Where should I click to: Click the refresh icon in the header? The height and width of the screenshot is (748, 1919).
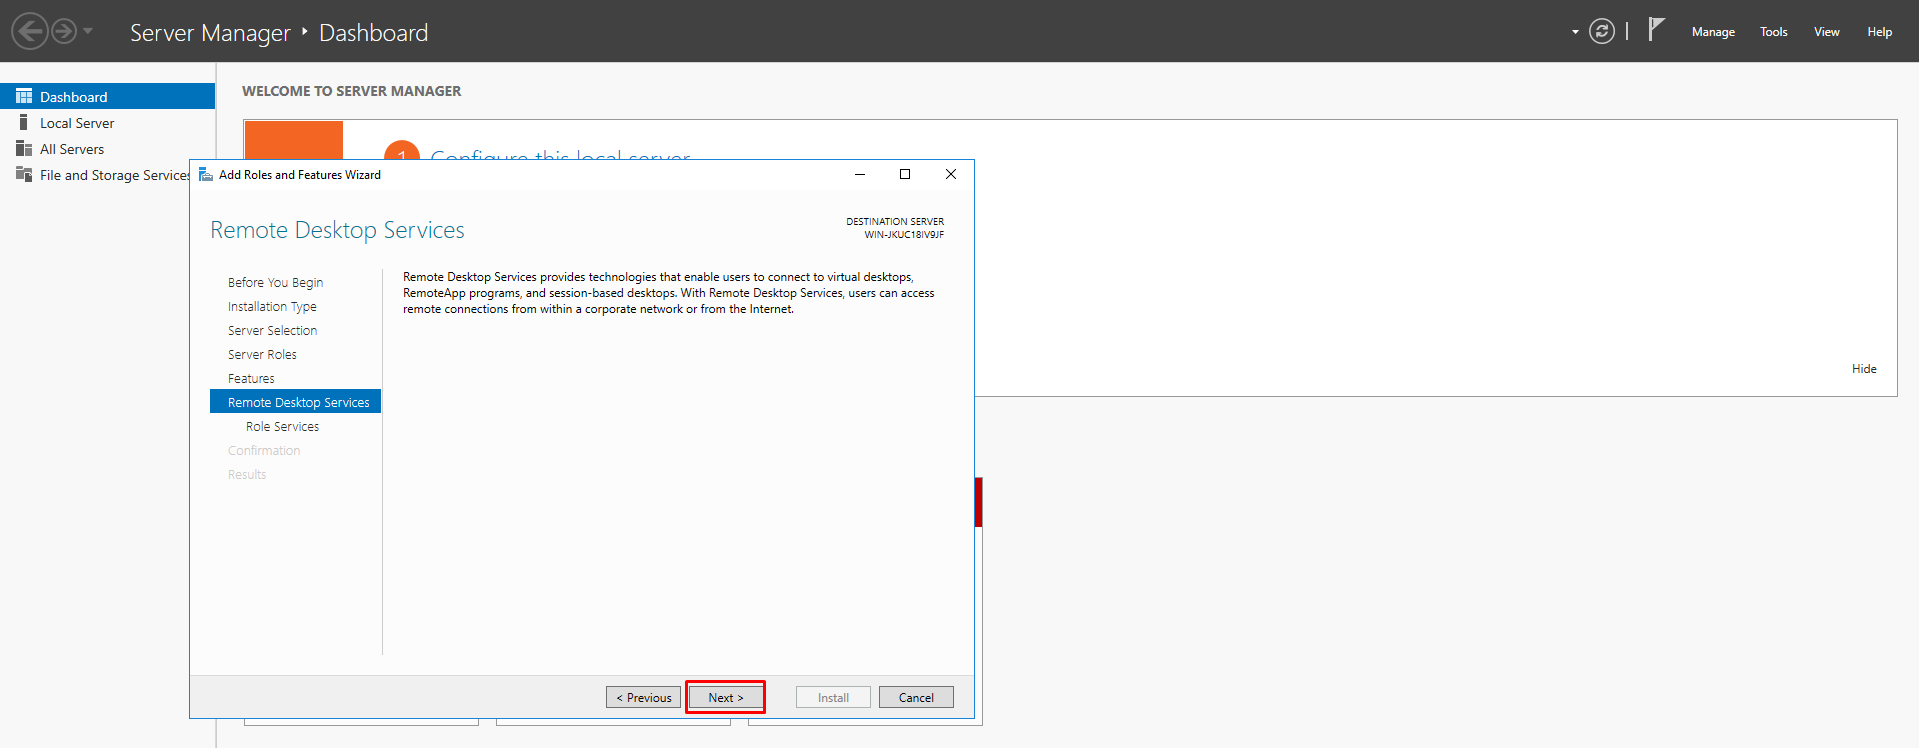(1602, 32)
